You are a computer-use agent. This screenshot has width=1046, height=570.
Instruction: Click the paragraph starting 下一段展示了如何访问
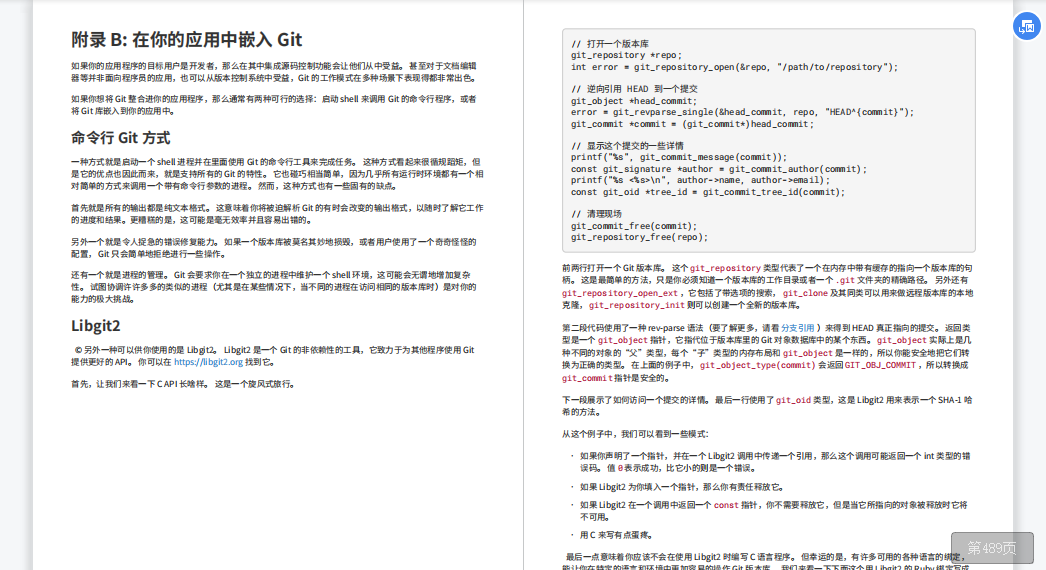(x=766, y=406)
